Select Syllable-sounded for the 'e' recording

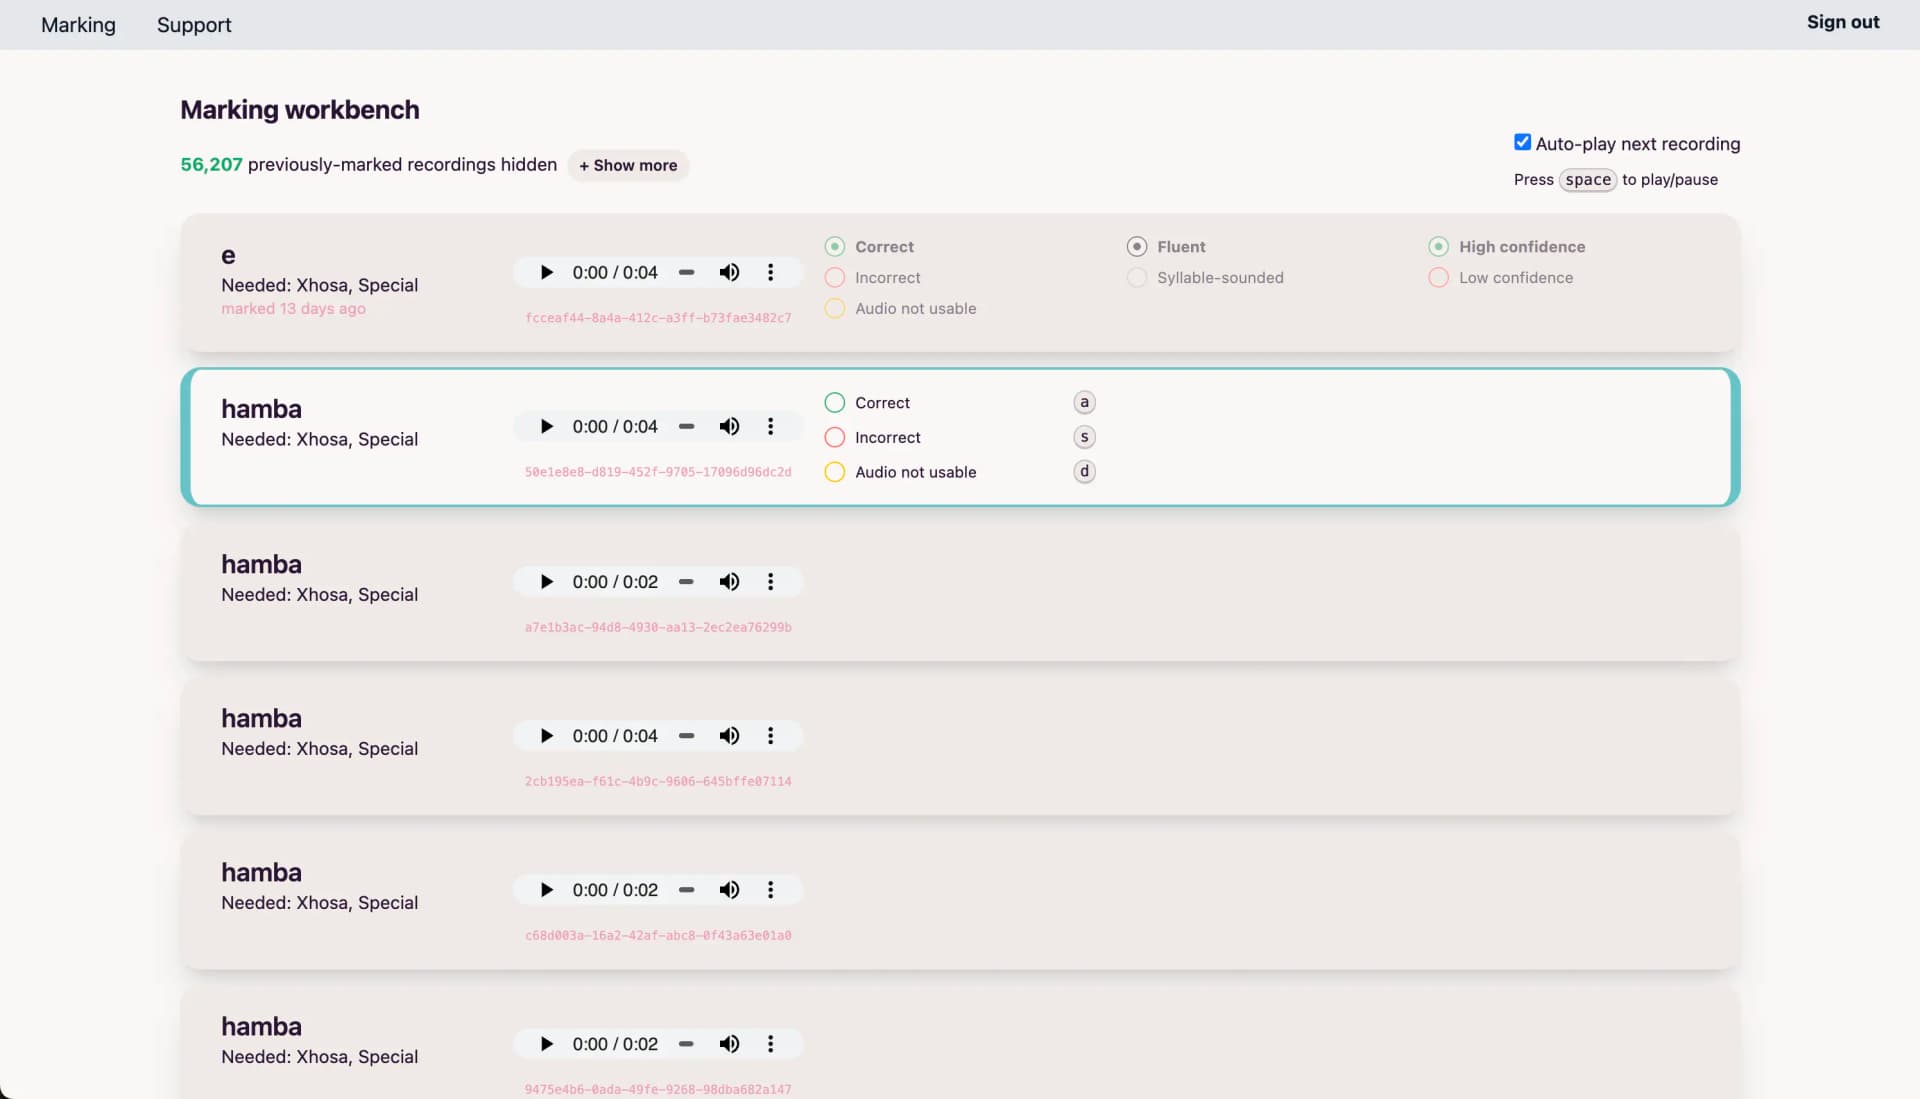pyautogui.click(x=1137, y=278)
